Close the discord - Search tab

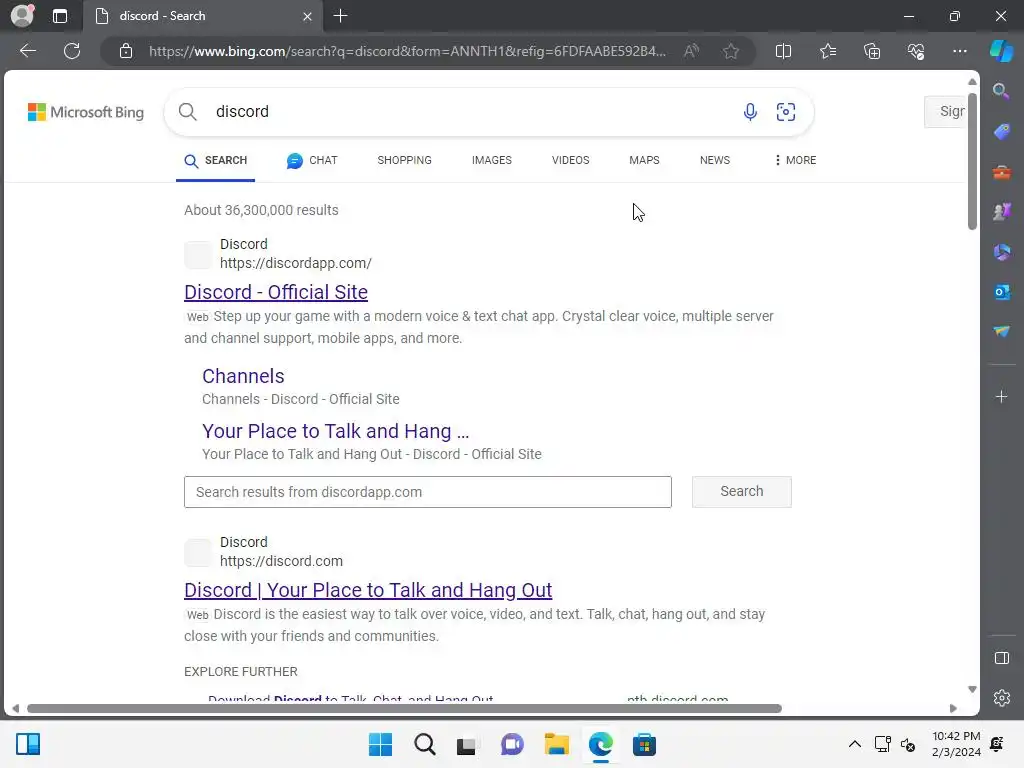click(x=307, y=16)
